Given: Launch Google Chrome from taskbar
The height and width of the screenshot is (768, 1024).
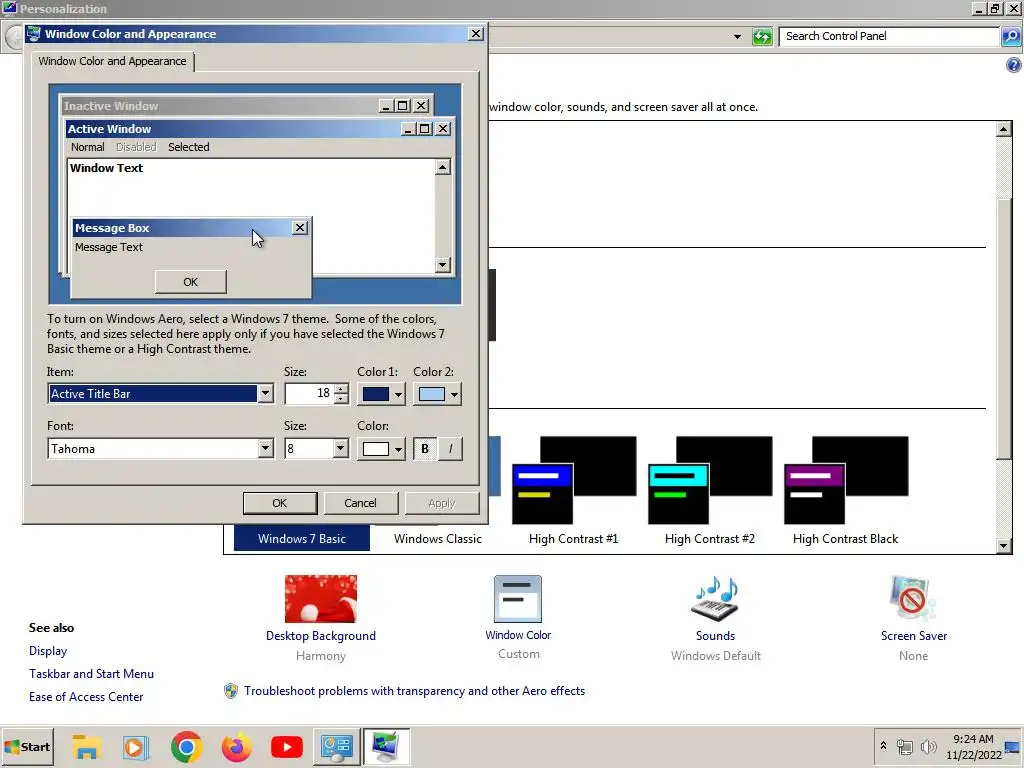Looking at the screenshot, I should pos(186,746).
